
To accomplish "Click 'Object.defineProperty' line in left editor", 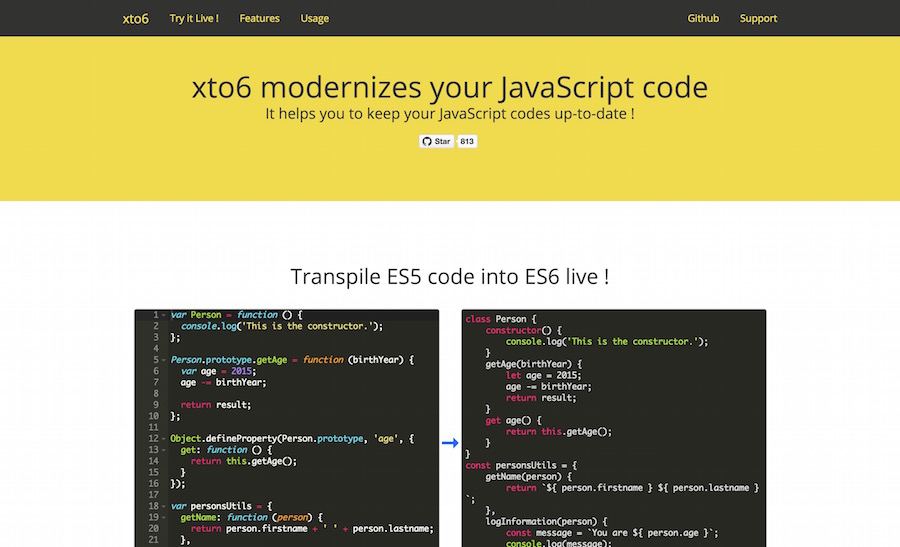I will point(292,439).
